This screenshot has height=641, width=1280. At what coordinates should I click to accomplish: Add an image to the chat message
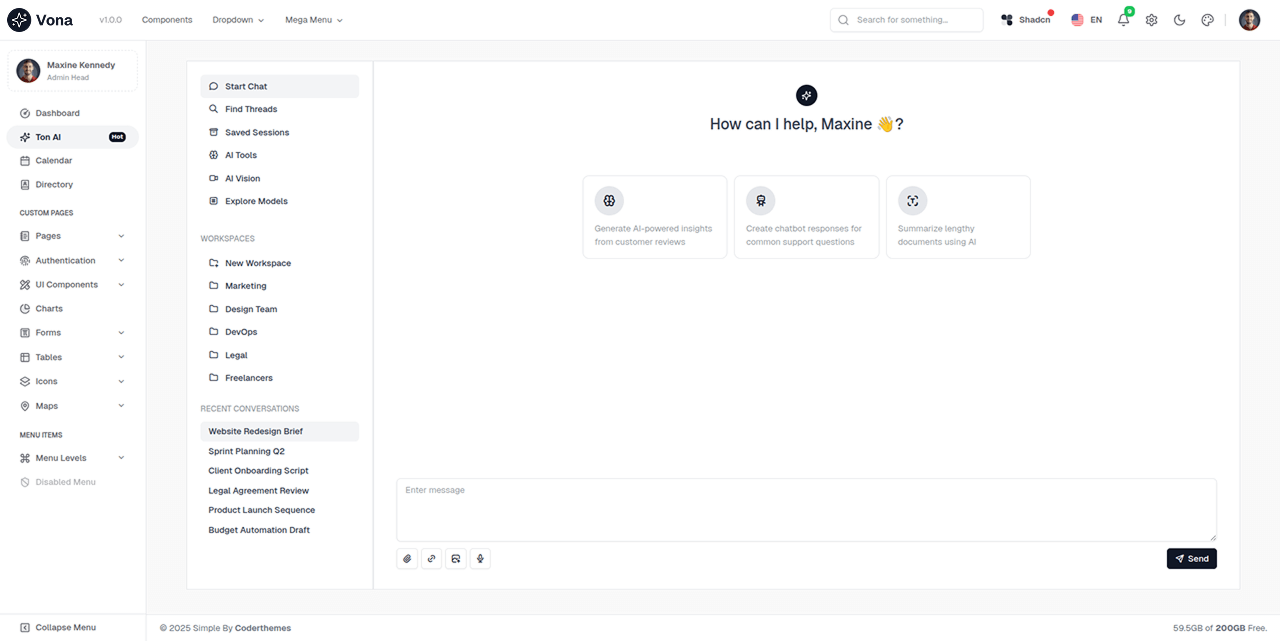tap(456, 558)
